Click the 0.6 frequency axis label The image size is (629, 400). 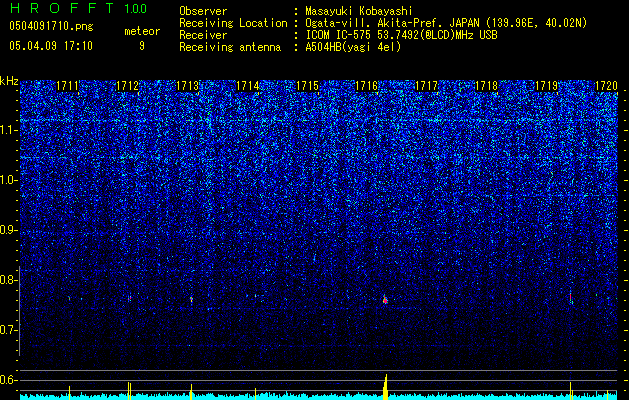pos(8,380)
